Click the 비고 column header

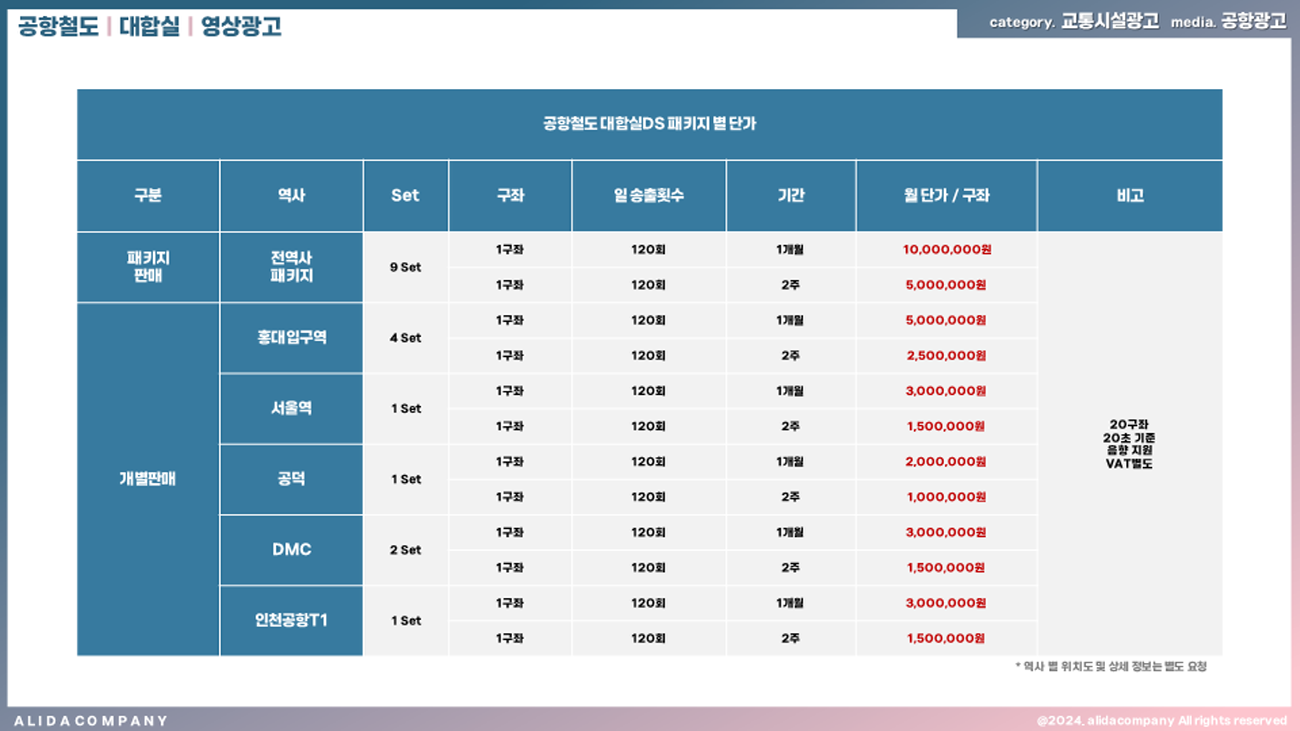1129,196
